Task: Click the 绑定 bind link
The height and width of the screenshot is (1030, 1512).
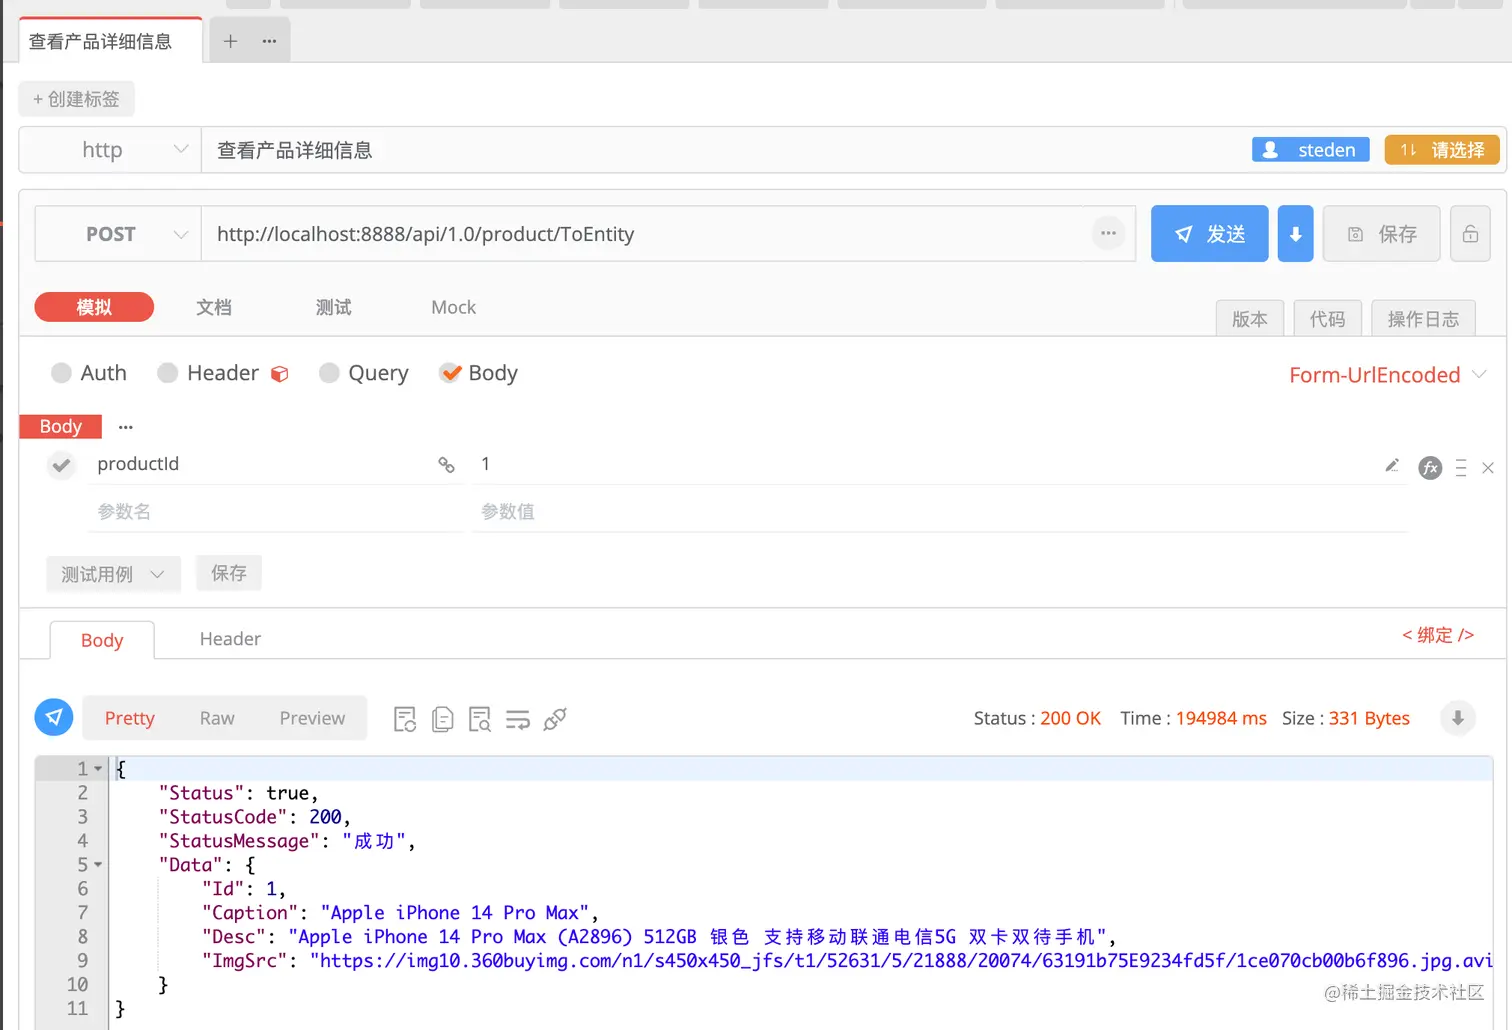Action: [1438, 635]
